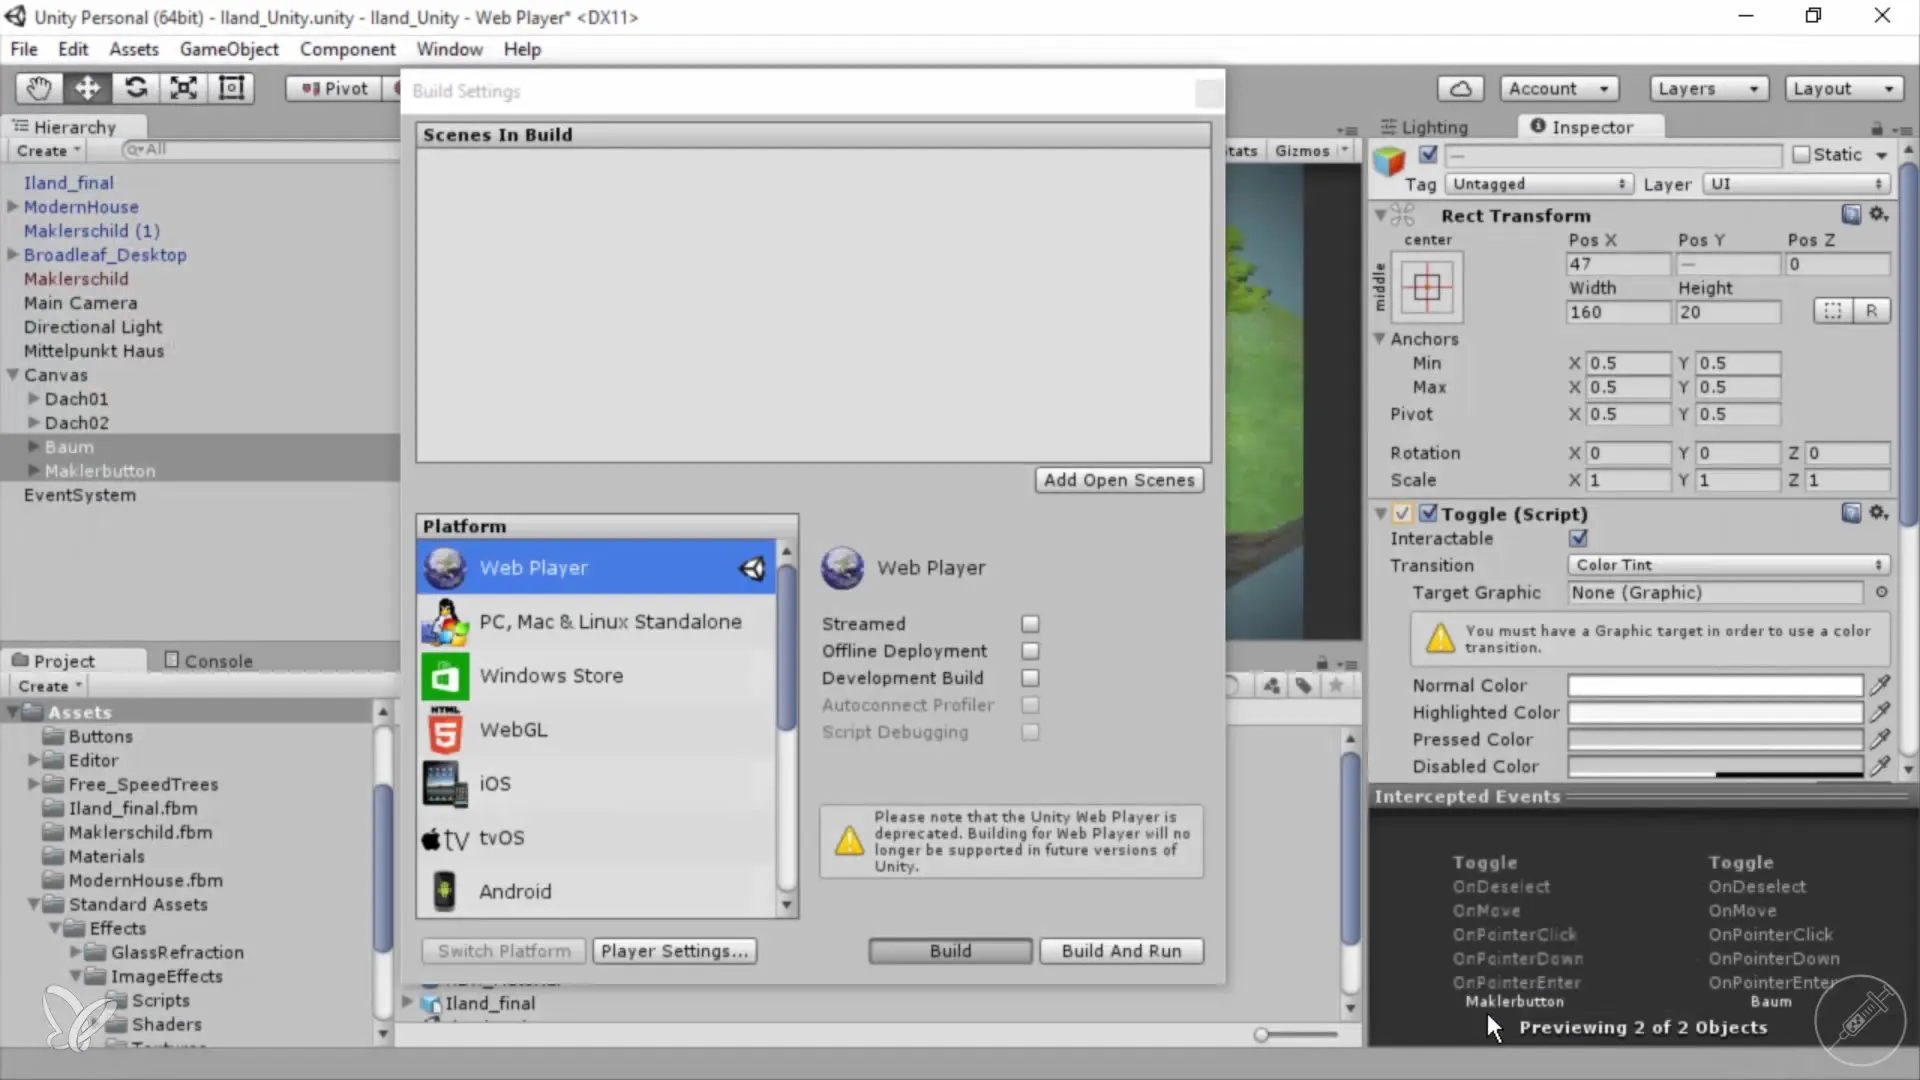Click the Highlighted Color swatch
Screen dimensions: 1920x1080
pos(1714,712)
